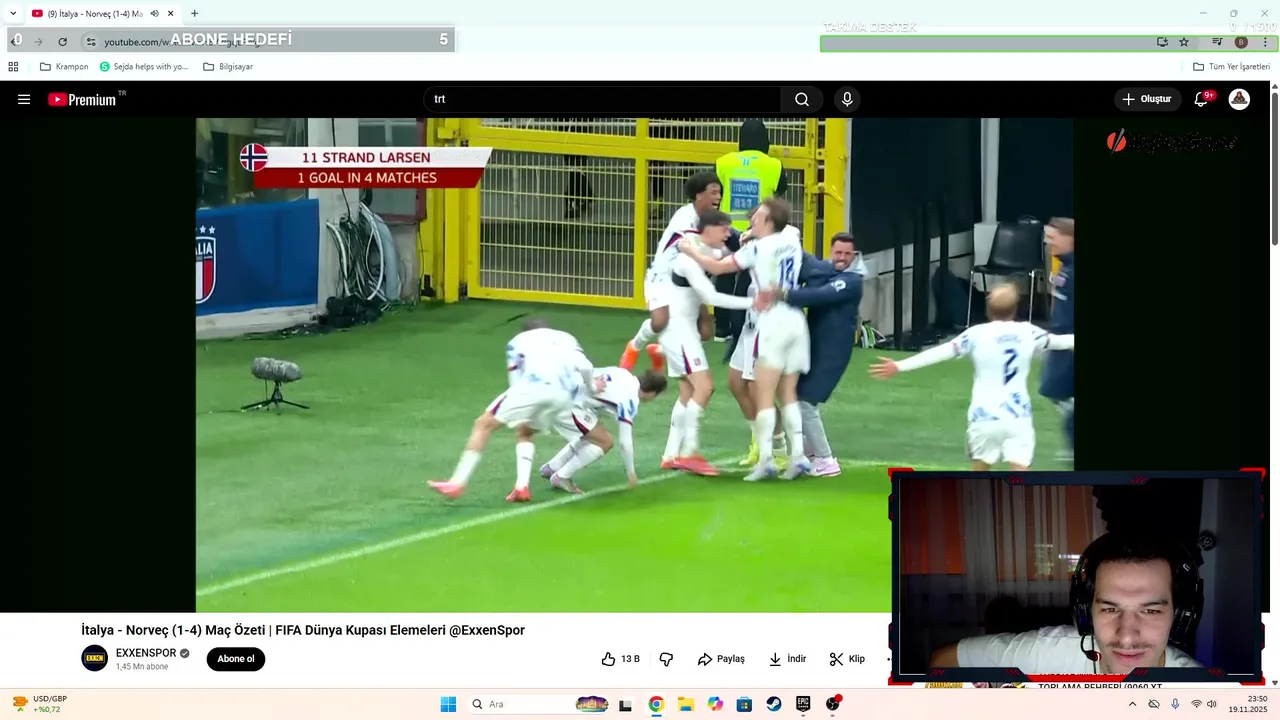Open Tüm Yer İşaretleri folder
1280x720 pixels.
point(1232,67)
